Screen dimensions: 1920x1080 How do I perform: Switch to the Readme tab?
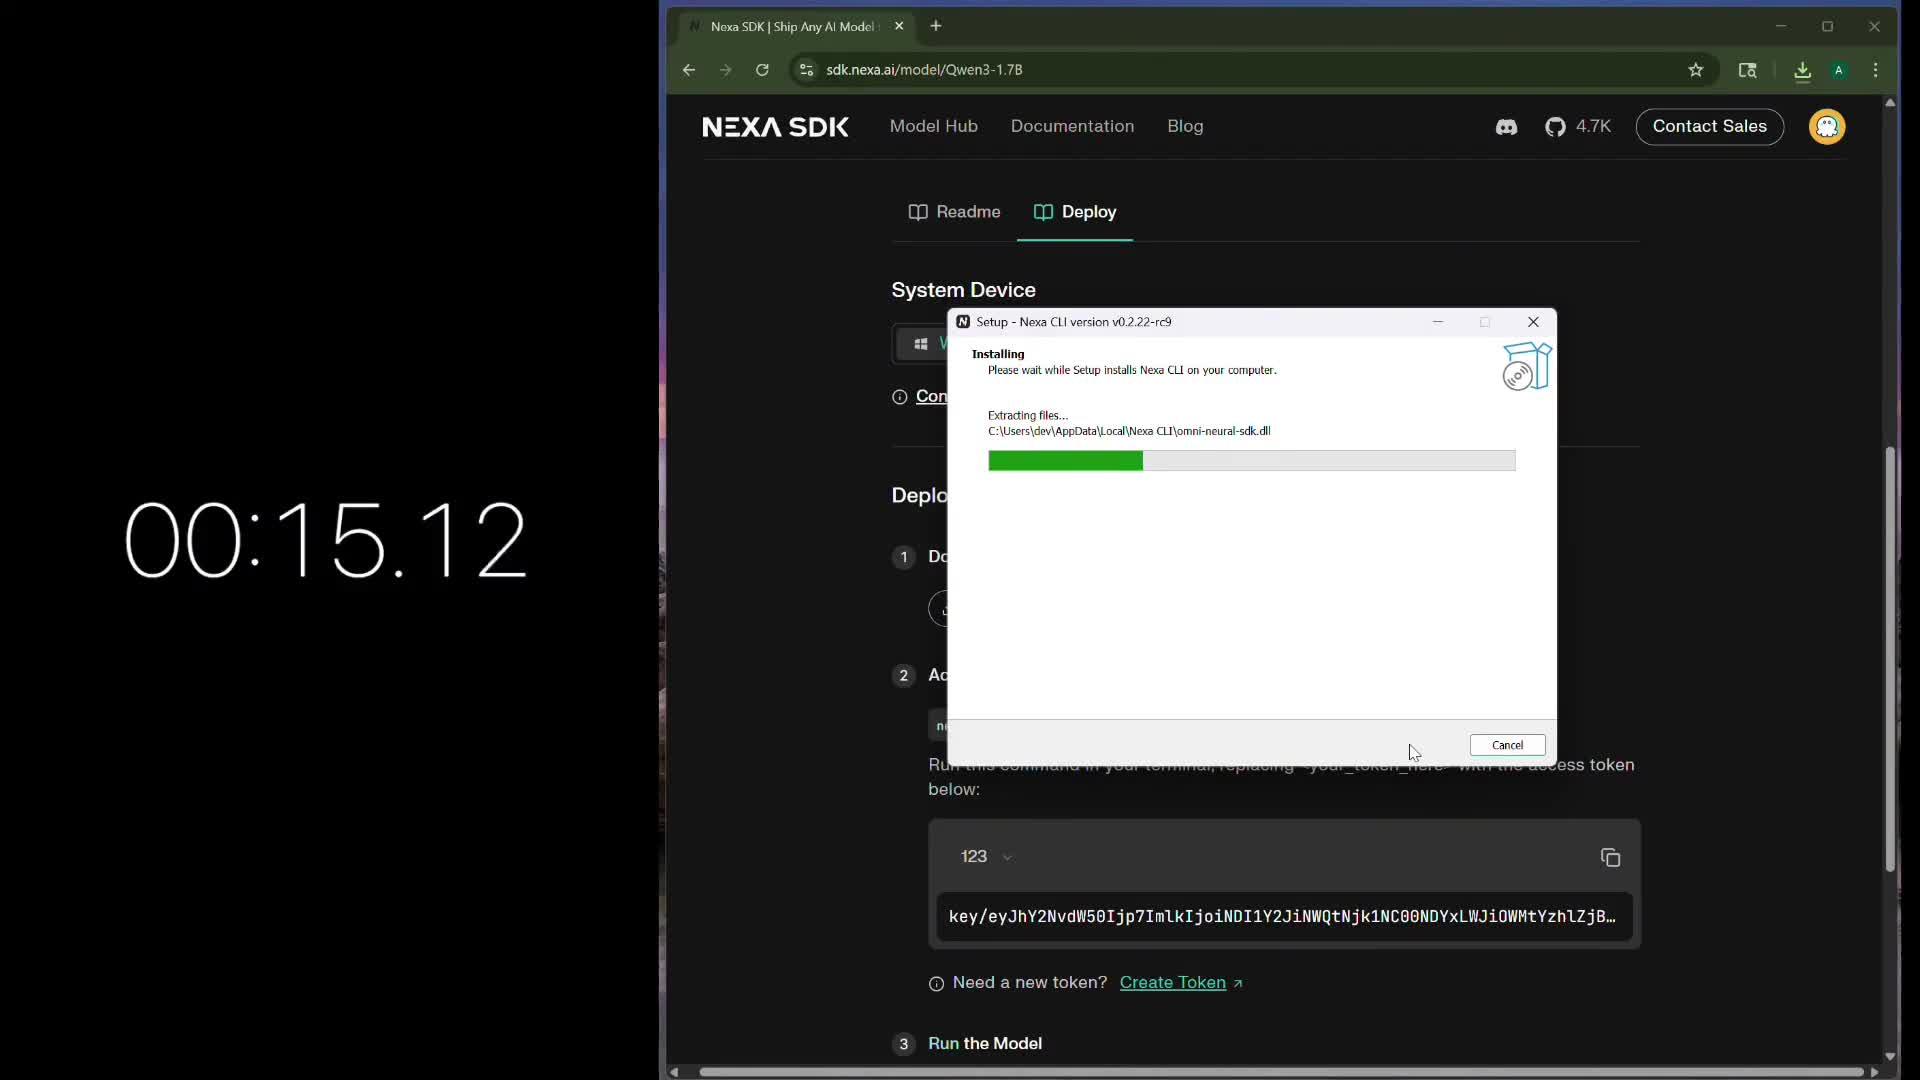coord(954,212)
